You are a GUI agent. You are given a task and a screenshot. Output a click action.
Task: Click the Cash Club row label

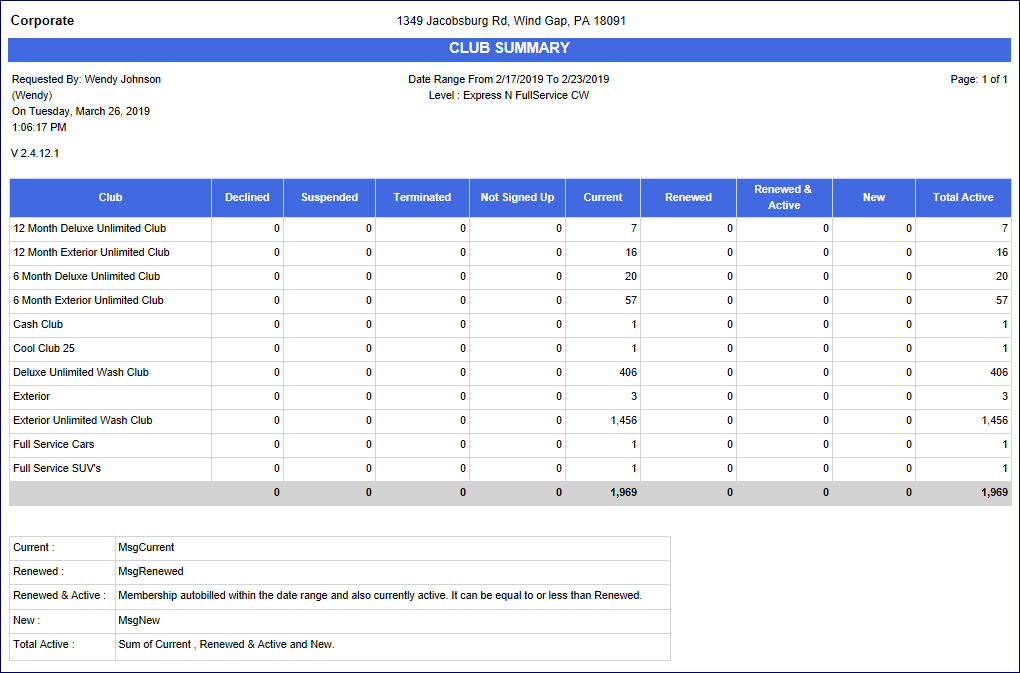click(37, 325)
